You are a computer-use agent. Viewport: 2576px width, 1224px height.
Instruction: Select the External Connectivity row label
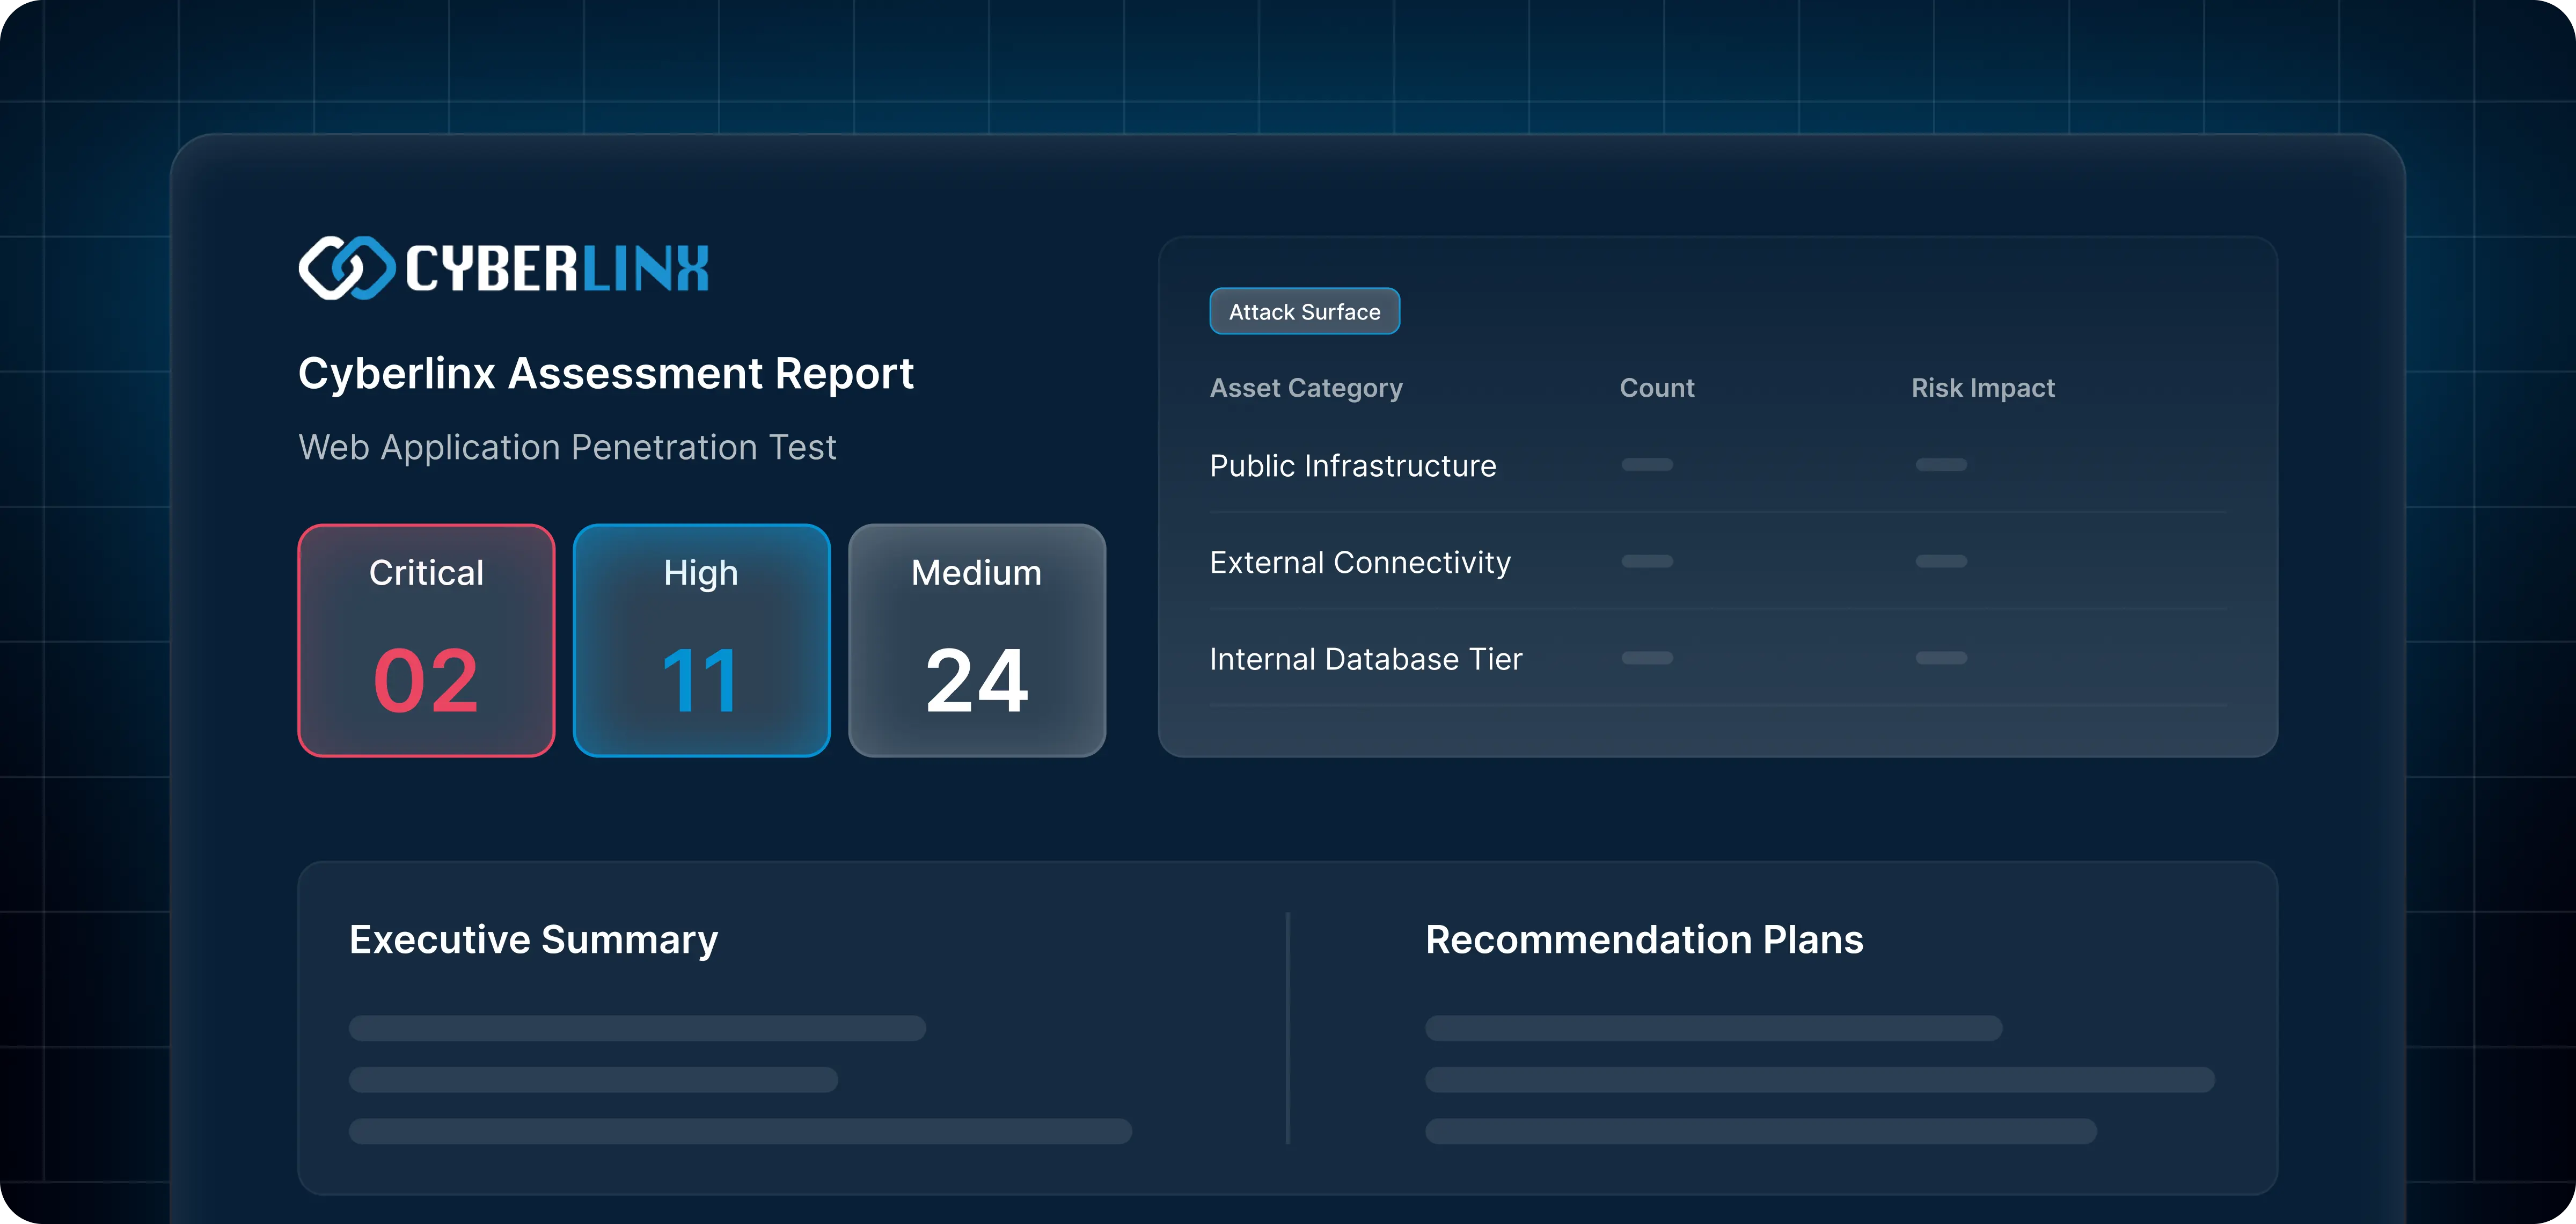1360,563
